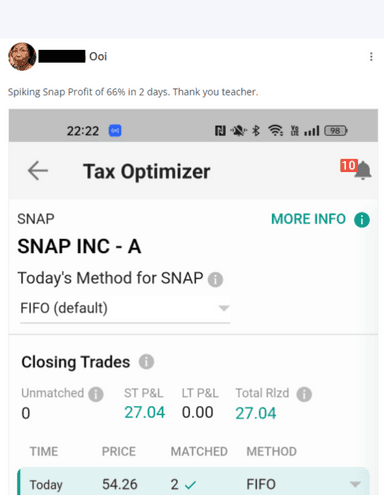Viewport: 384px width, 495px height.
Task: Open the FIFO (default) method dropdown
Action: click(125, 308)
